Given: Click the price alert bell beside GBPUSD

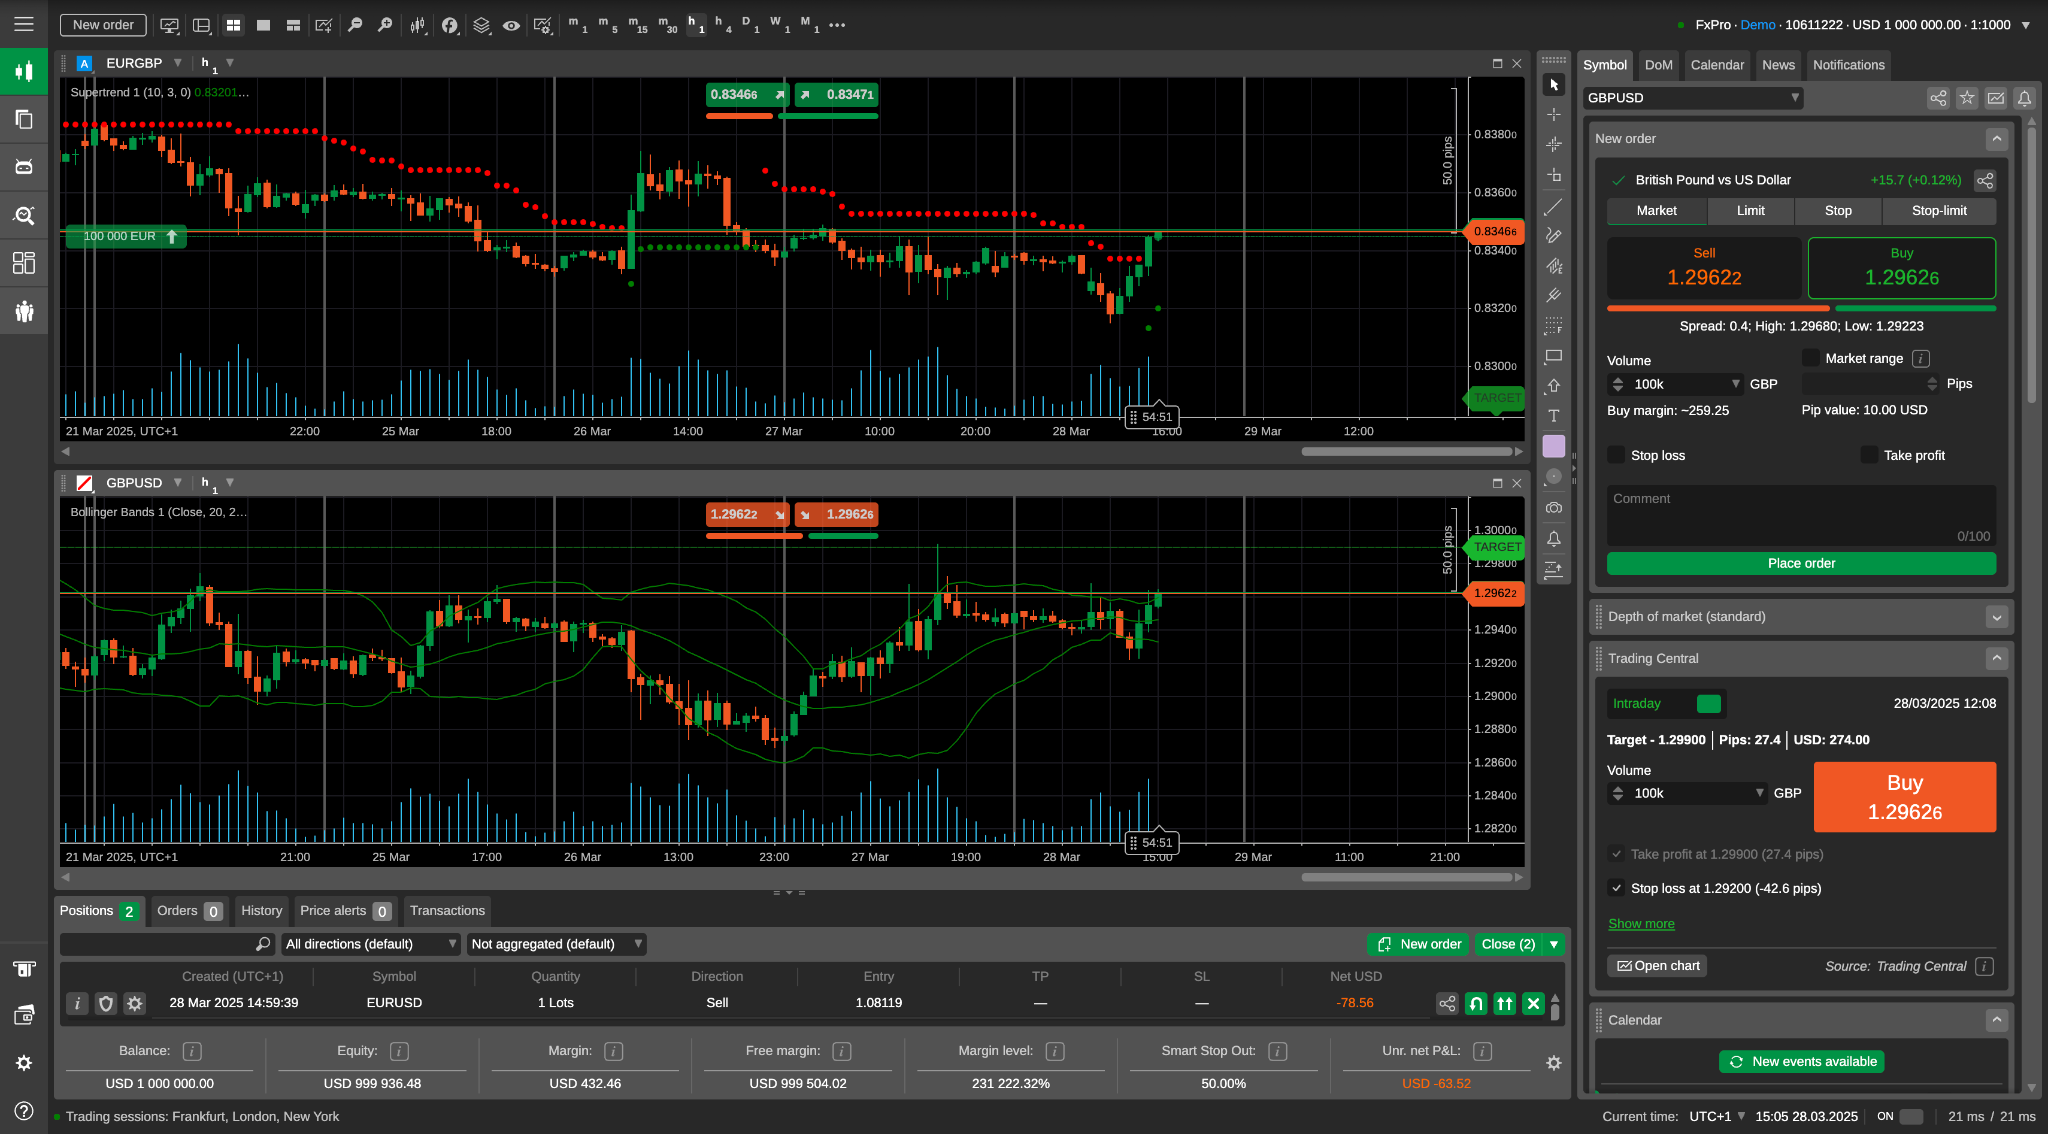Looking at the screenshot, I should (2024, 98).
